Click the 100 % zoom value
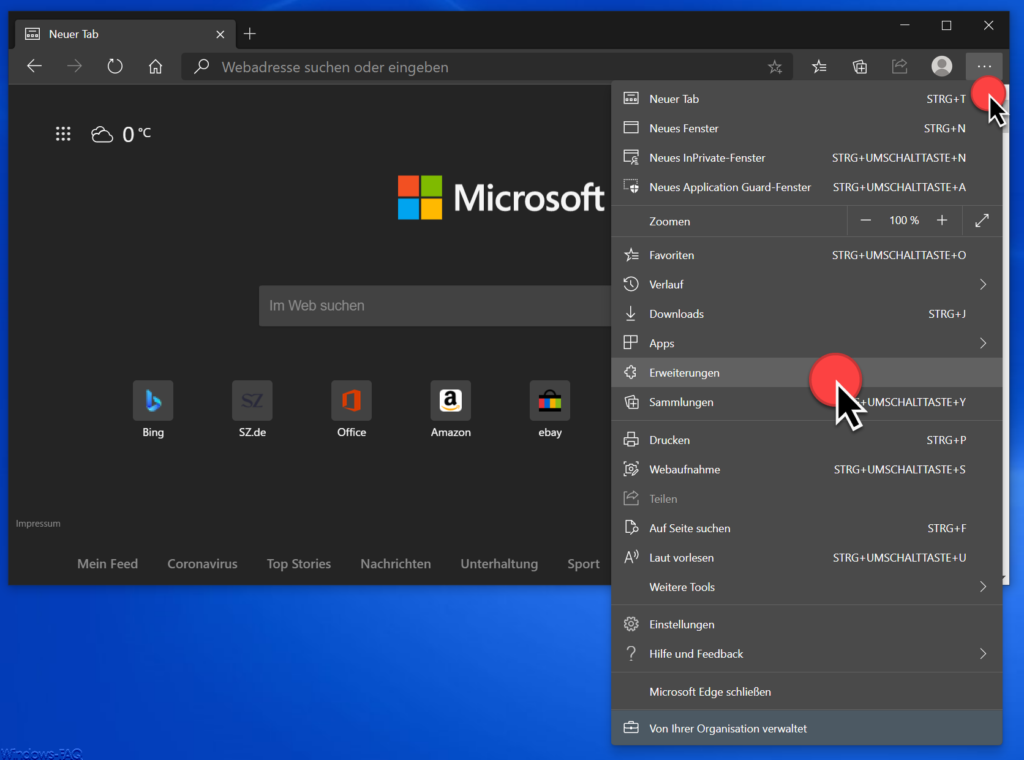 (x=904, y=221)
